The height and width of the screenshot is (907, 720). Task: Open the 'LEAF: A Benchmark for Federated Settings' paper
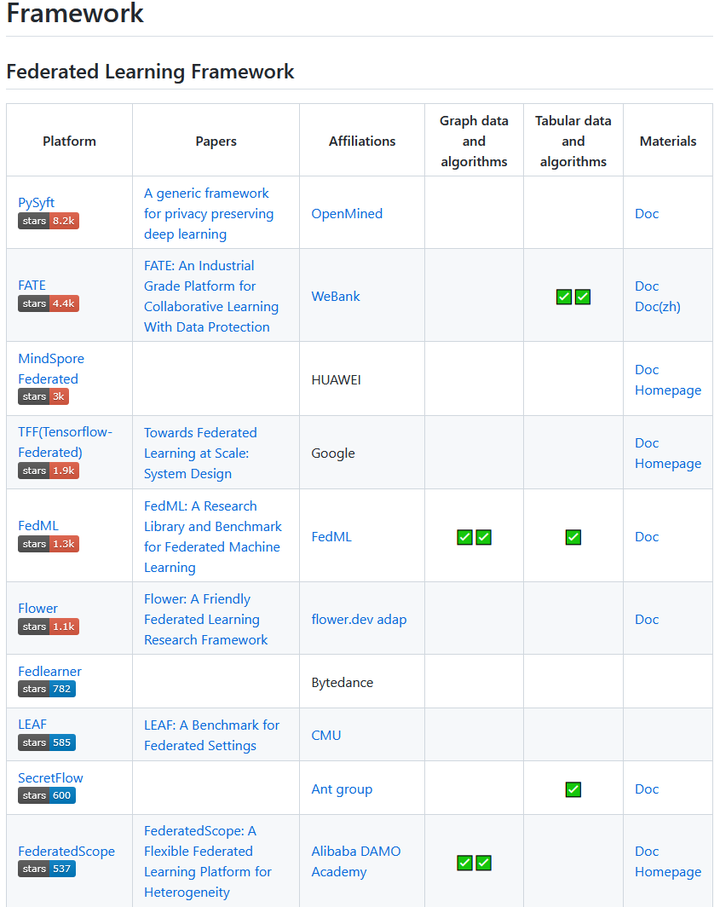212,736
